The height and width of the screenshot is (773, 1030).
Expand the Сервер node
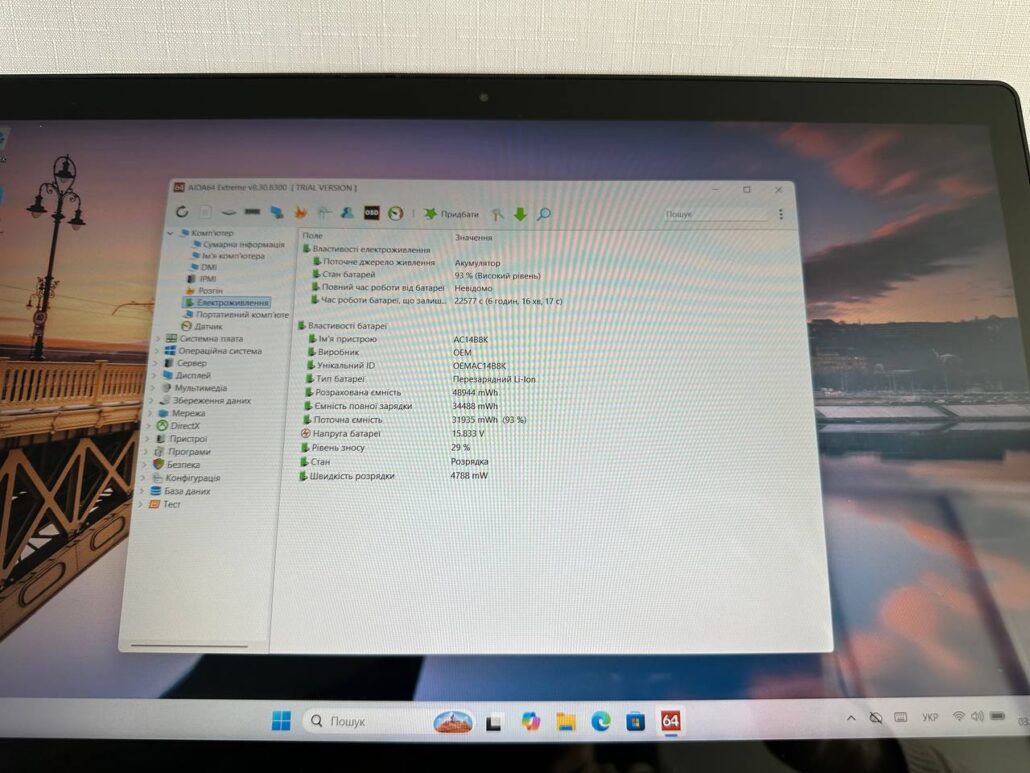coord(156,363)
